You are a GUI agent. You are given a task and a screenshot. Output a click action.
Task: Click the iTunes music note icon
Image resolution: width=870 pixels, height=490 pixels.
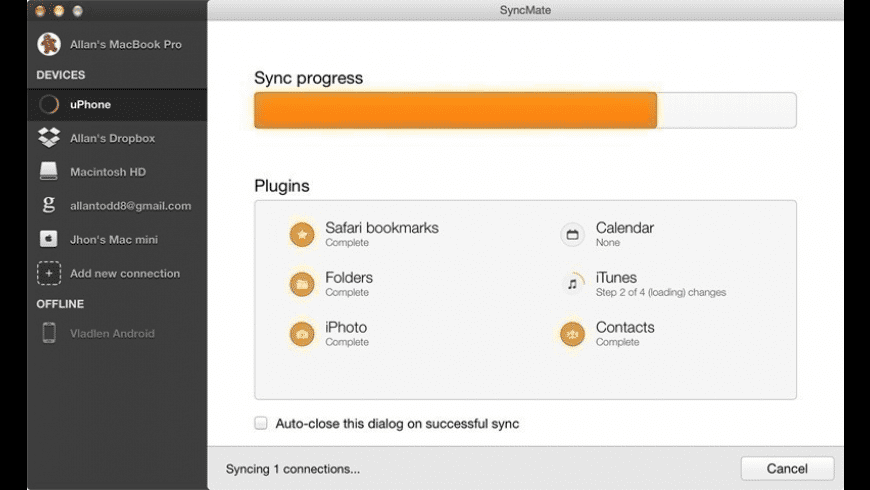(572, 284)
